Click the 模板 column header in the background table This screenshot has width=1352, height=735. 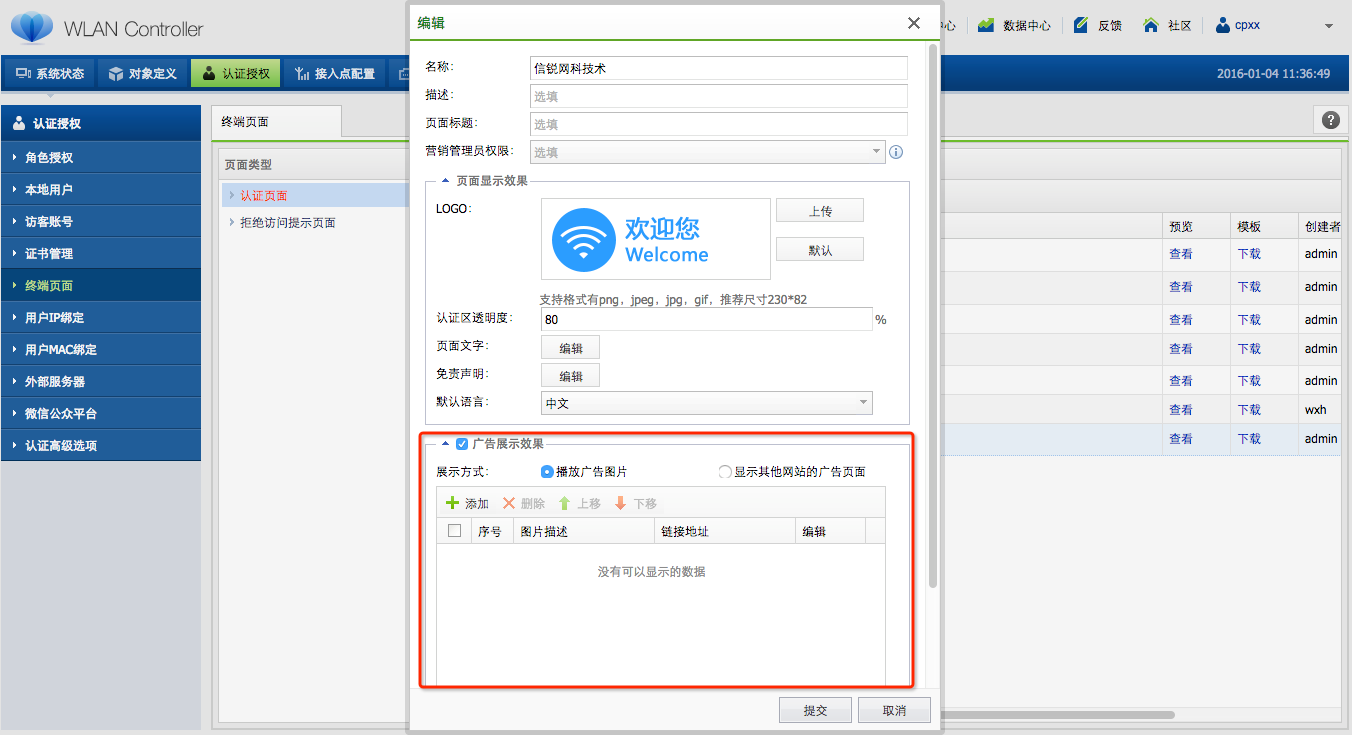click(1264, 226)
